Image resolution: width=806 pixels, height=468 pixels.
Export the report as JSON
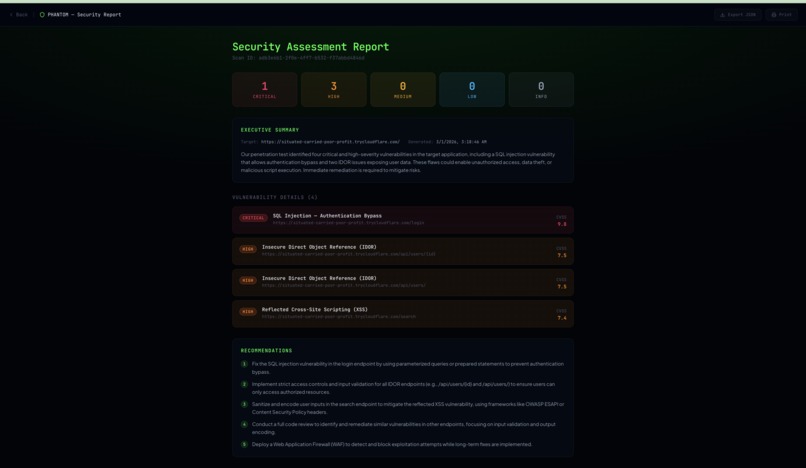(x=738, y=15)
